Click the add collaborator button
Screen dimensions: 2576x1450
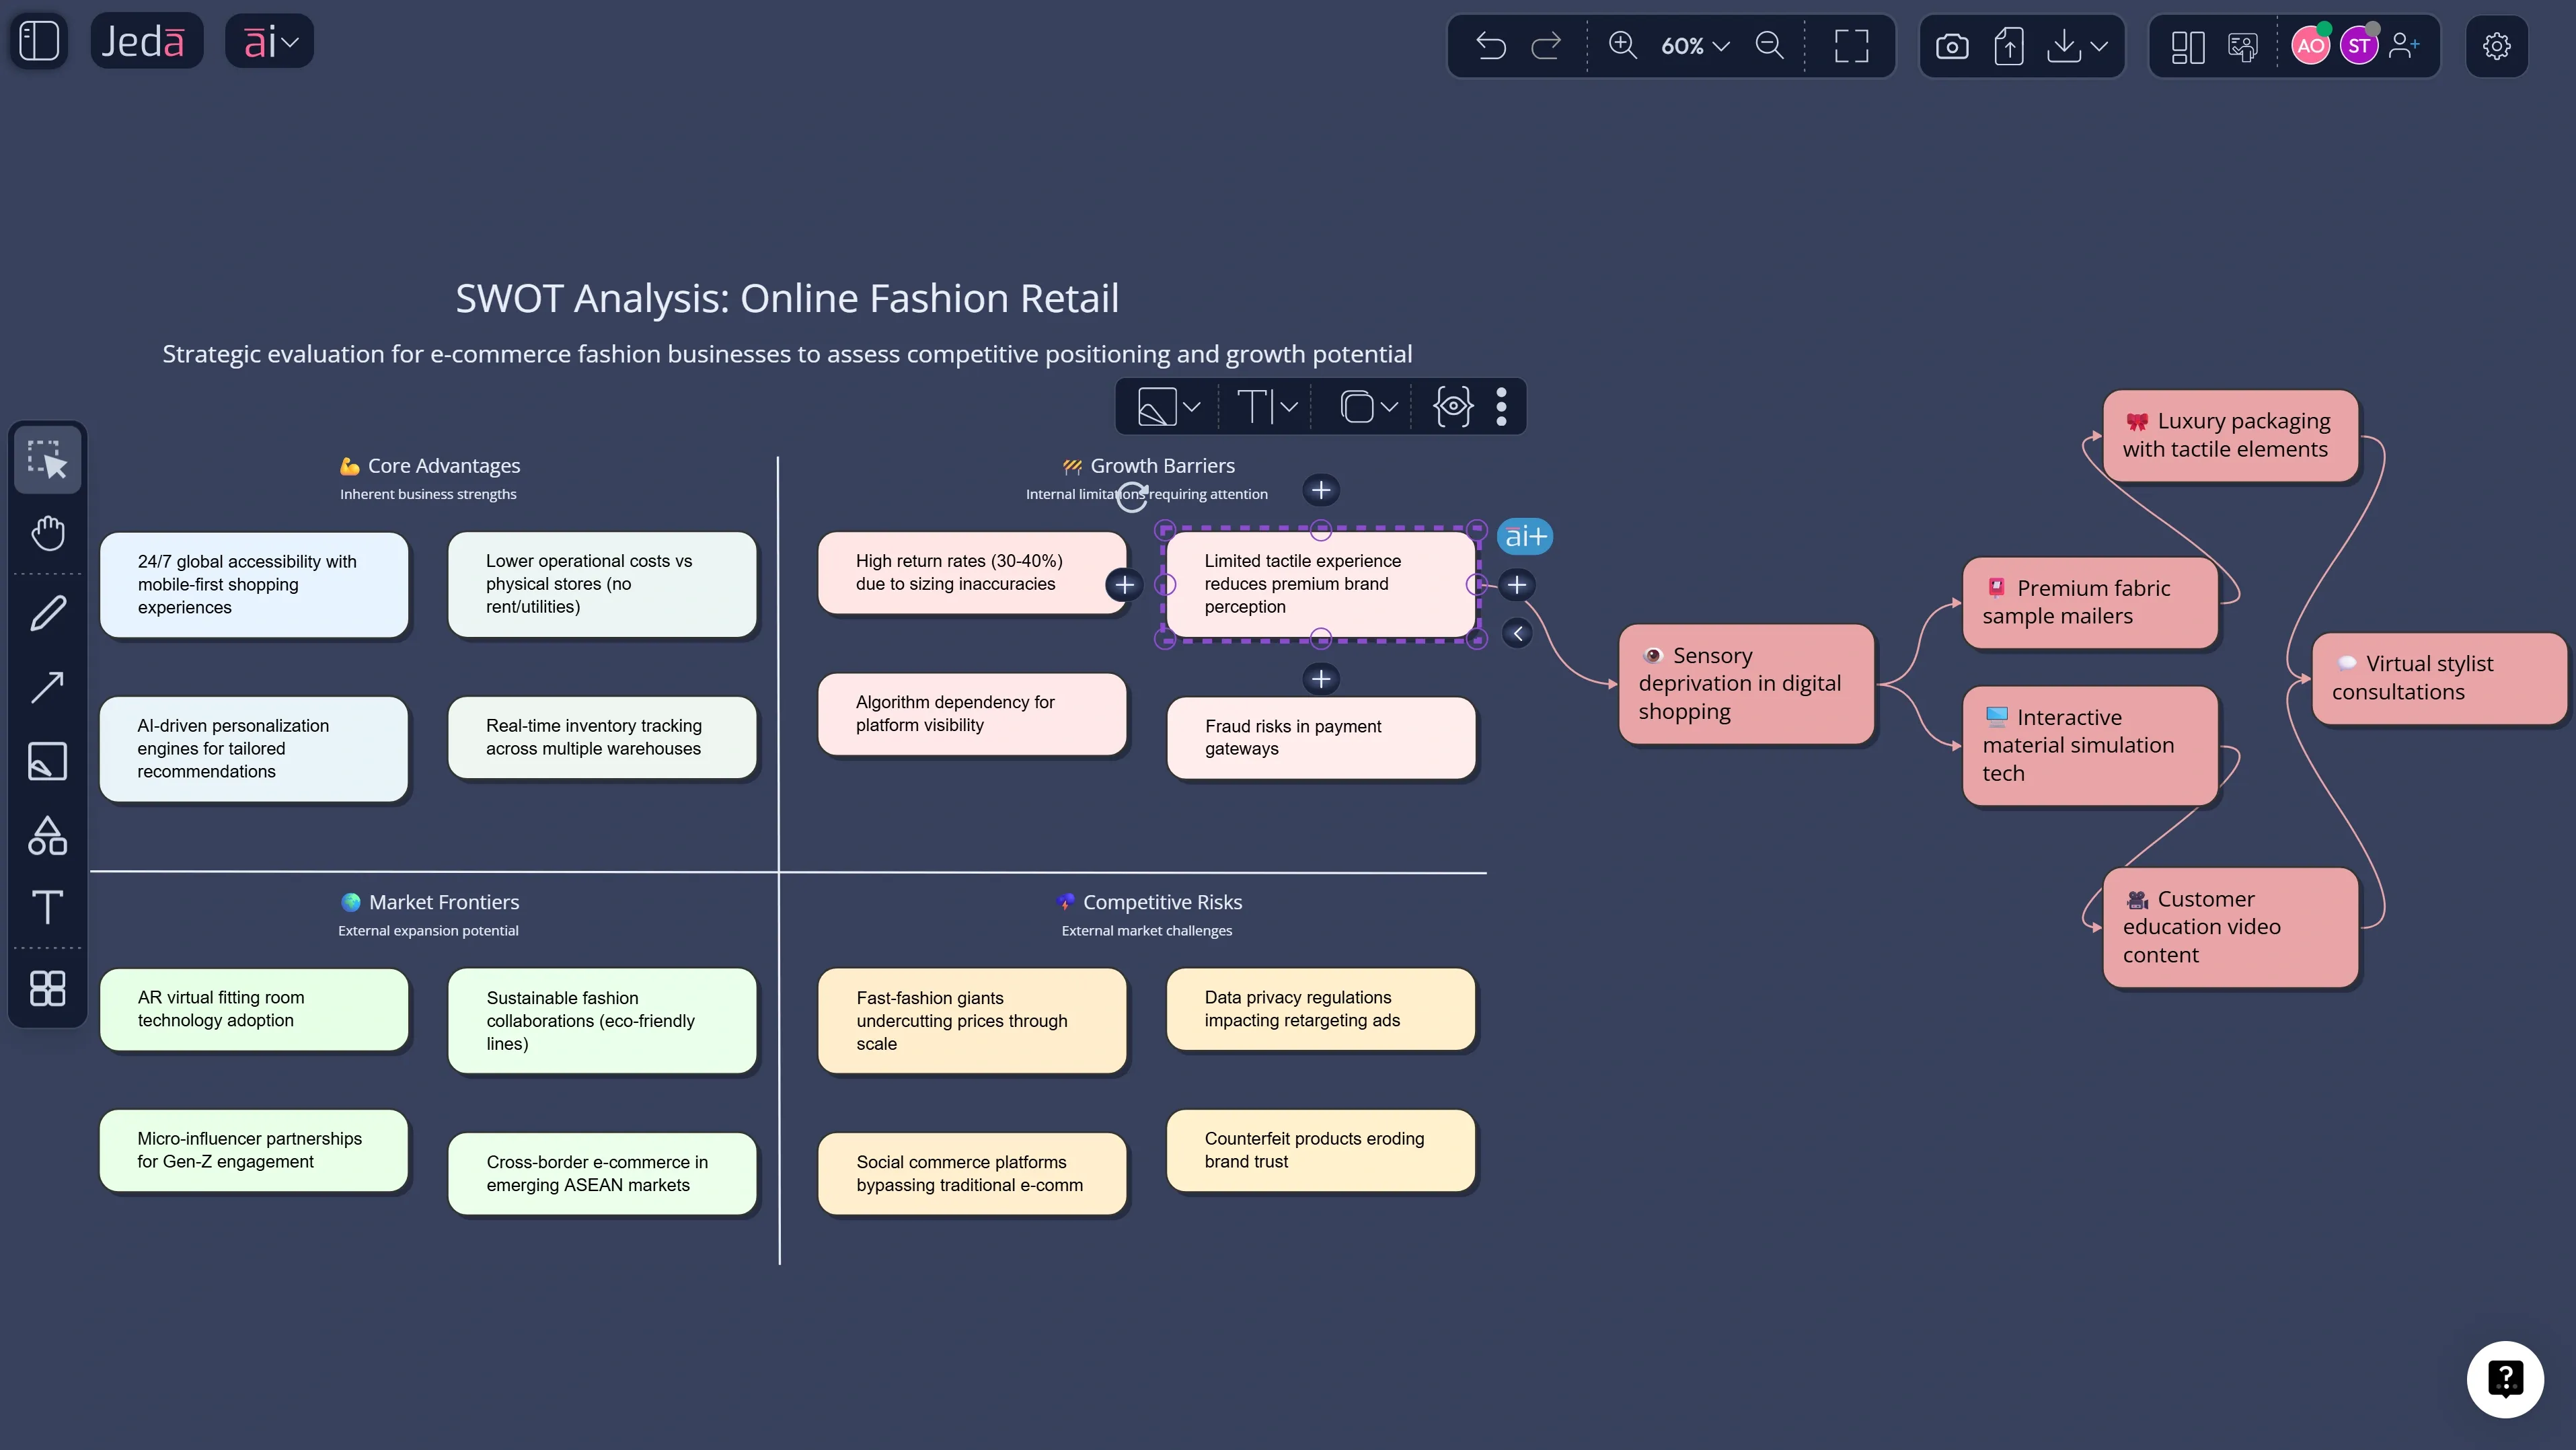point(2404,46)
